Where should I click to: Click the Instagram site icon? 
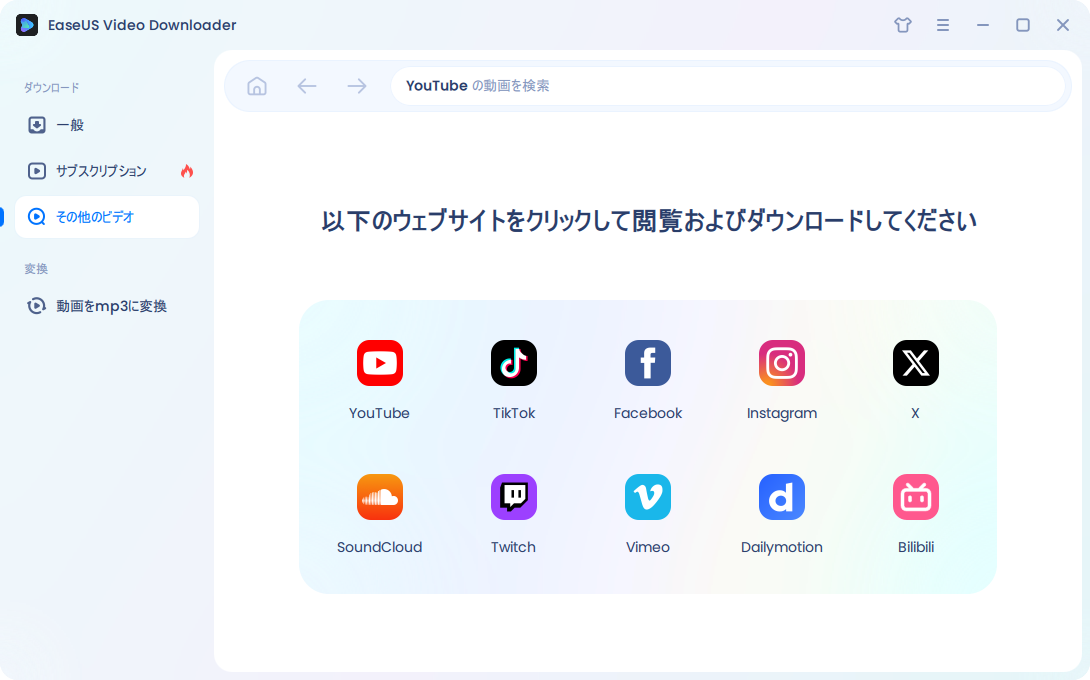tap(782, 363)
